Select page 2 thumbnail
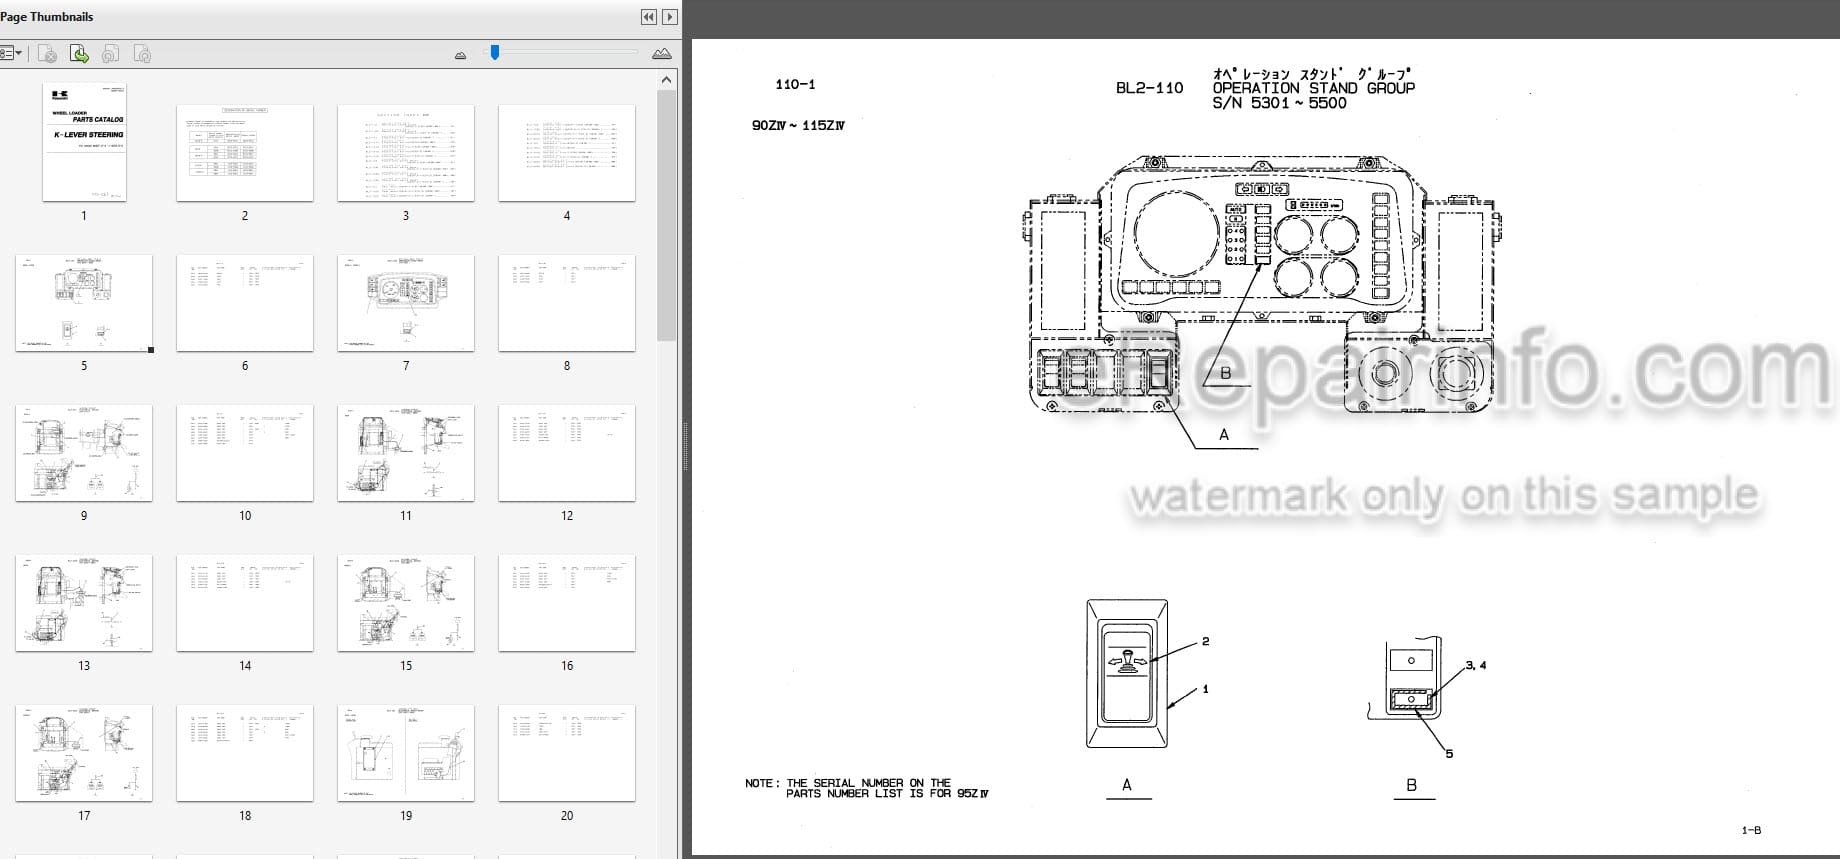The height and width of the screenshot is (859, 1840). coord(245,153)
